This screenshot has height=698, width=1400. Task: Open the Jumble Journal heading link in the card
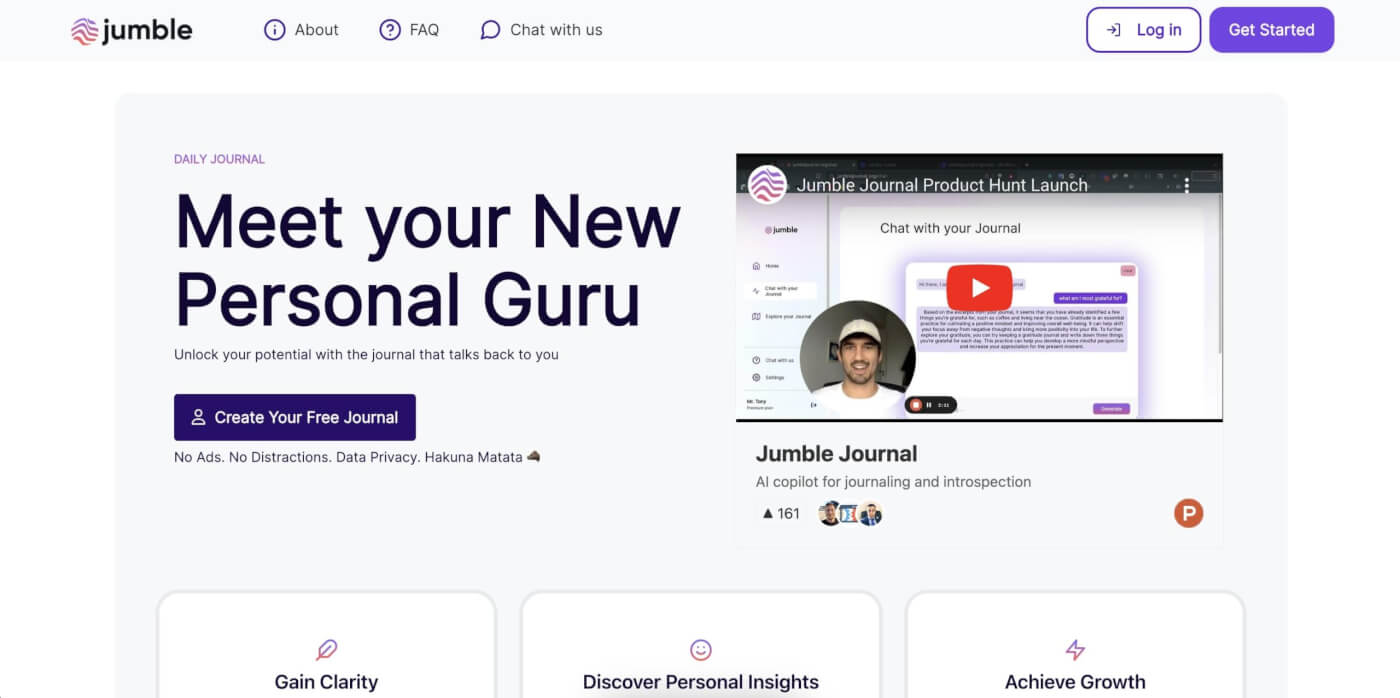point(836,454)
